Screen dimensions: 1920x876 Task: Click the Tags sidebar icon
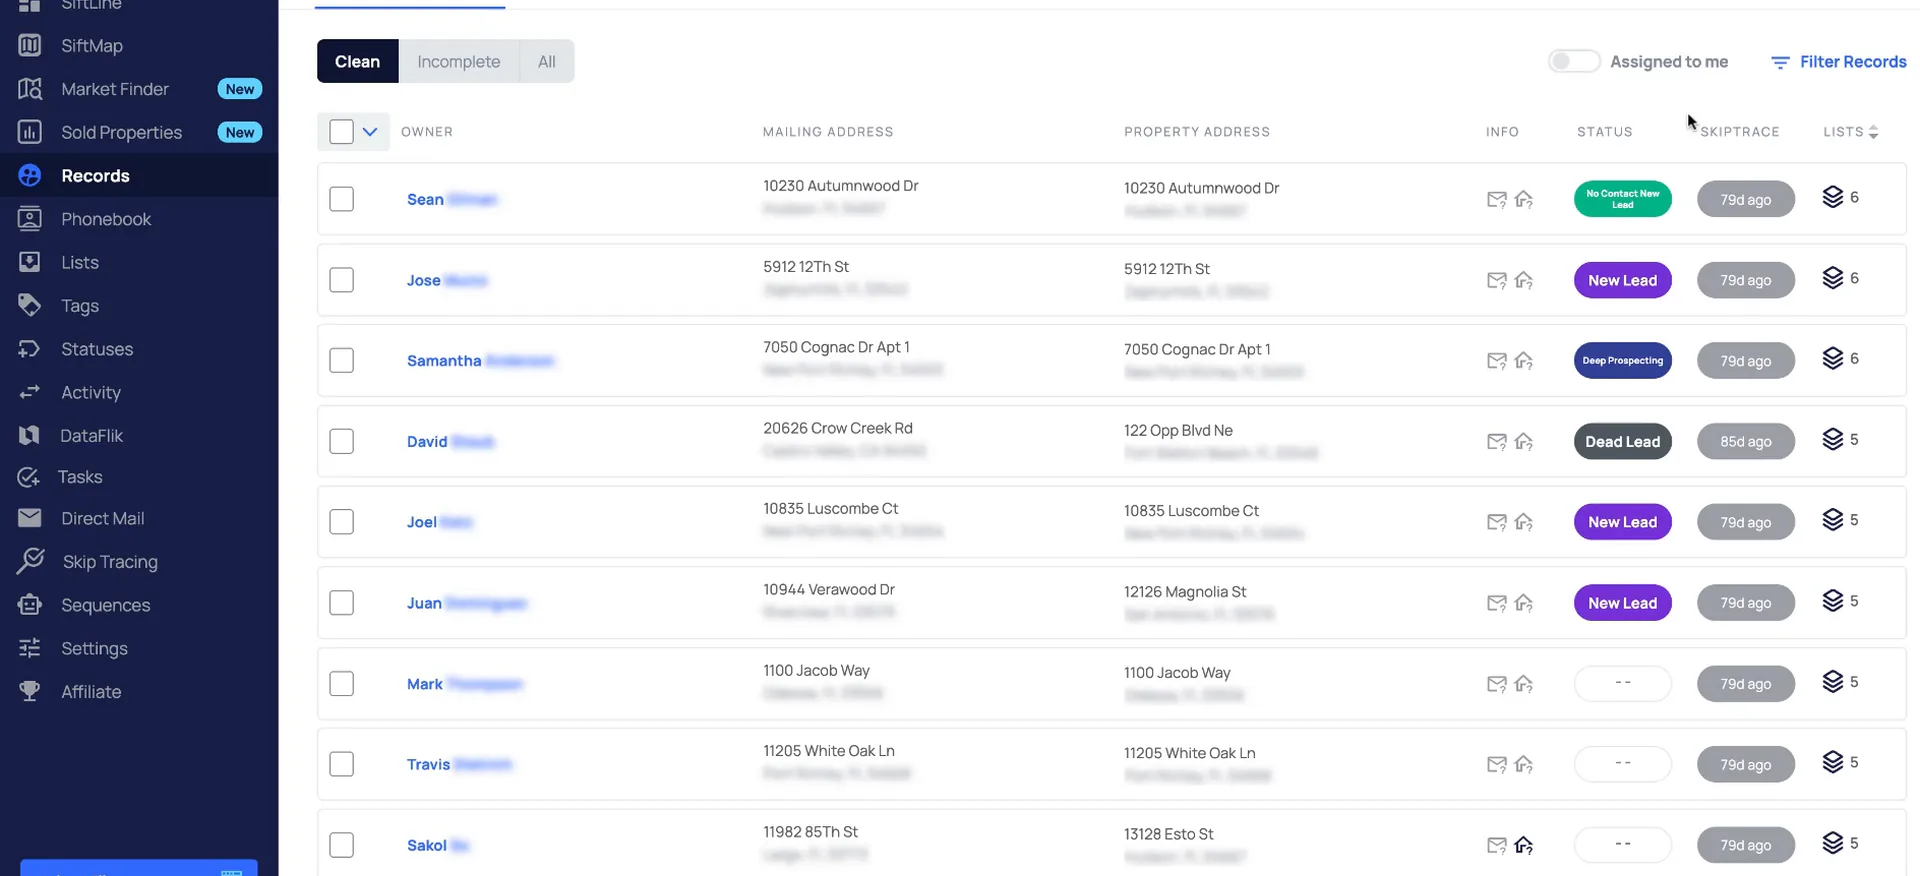coord(30,305)
